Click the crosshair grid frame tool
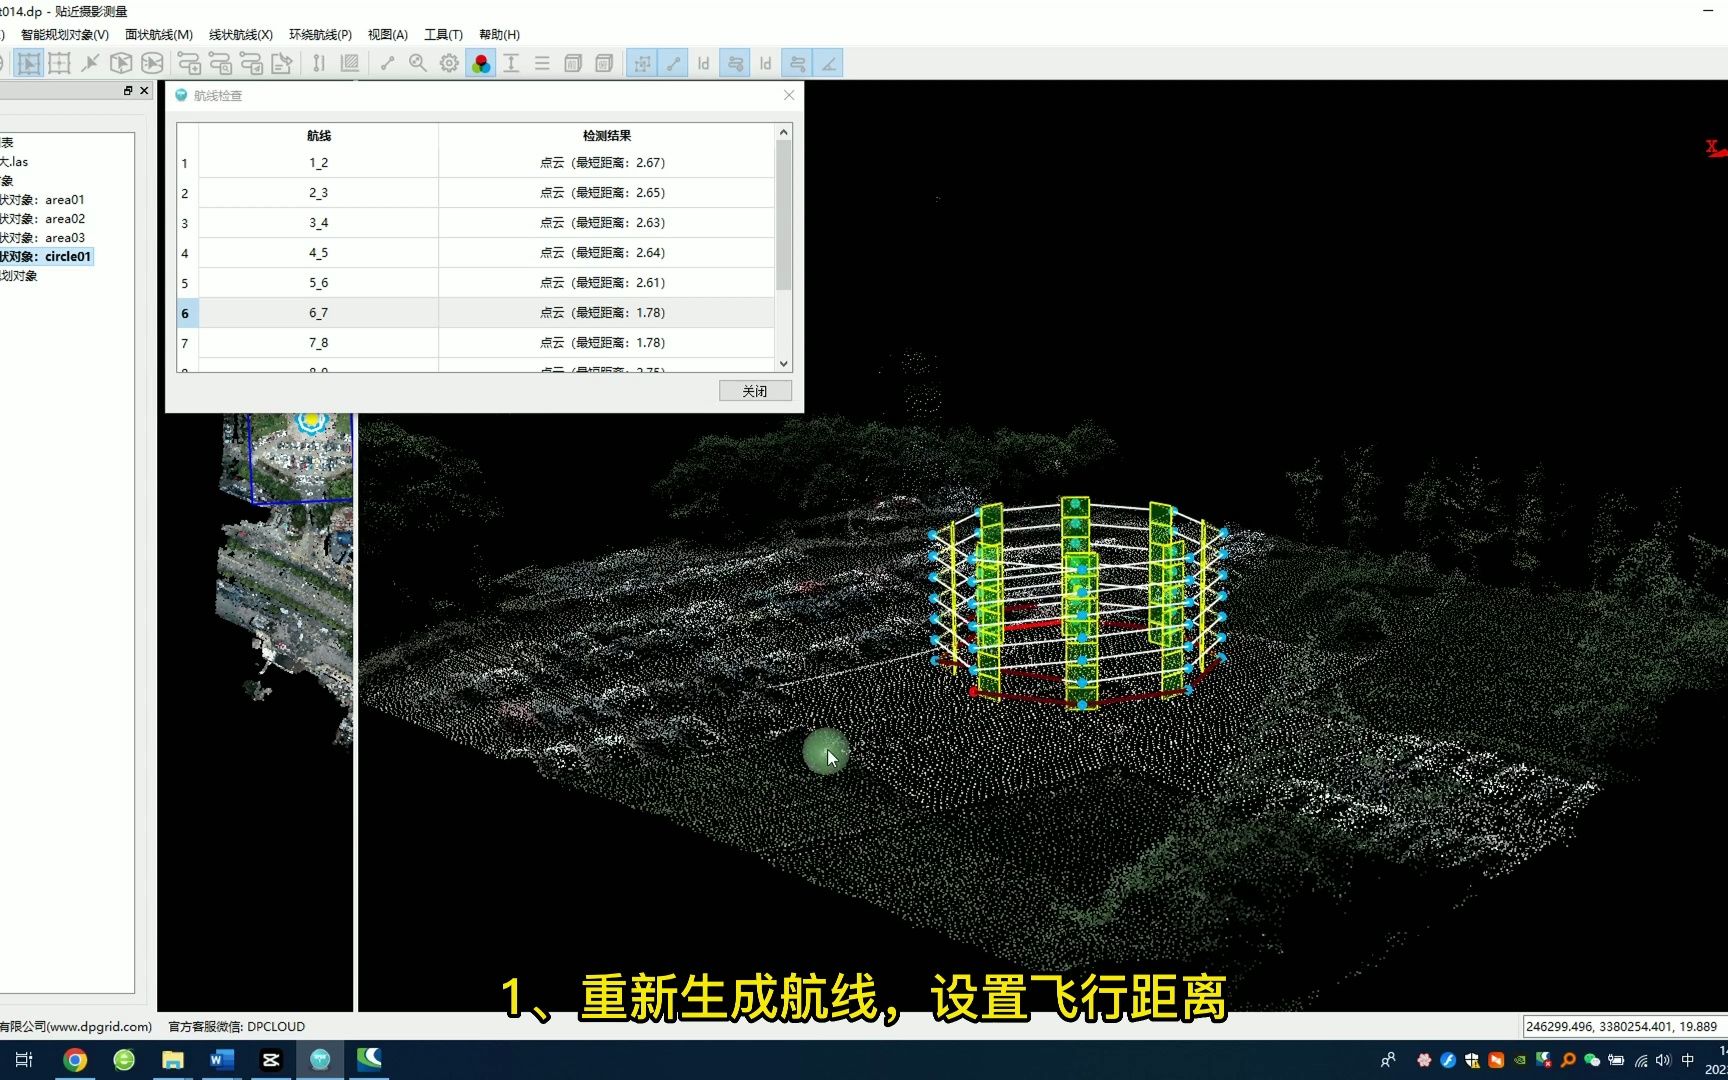 coord(59,63)
